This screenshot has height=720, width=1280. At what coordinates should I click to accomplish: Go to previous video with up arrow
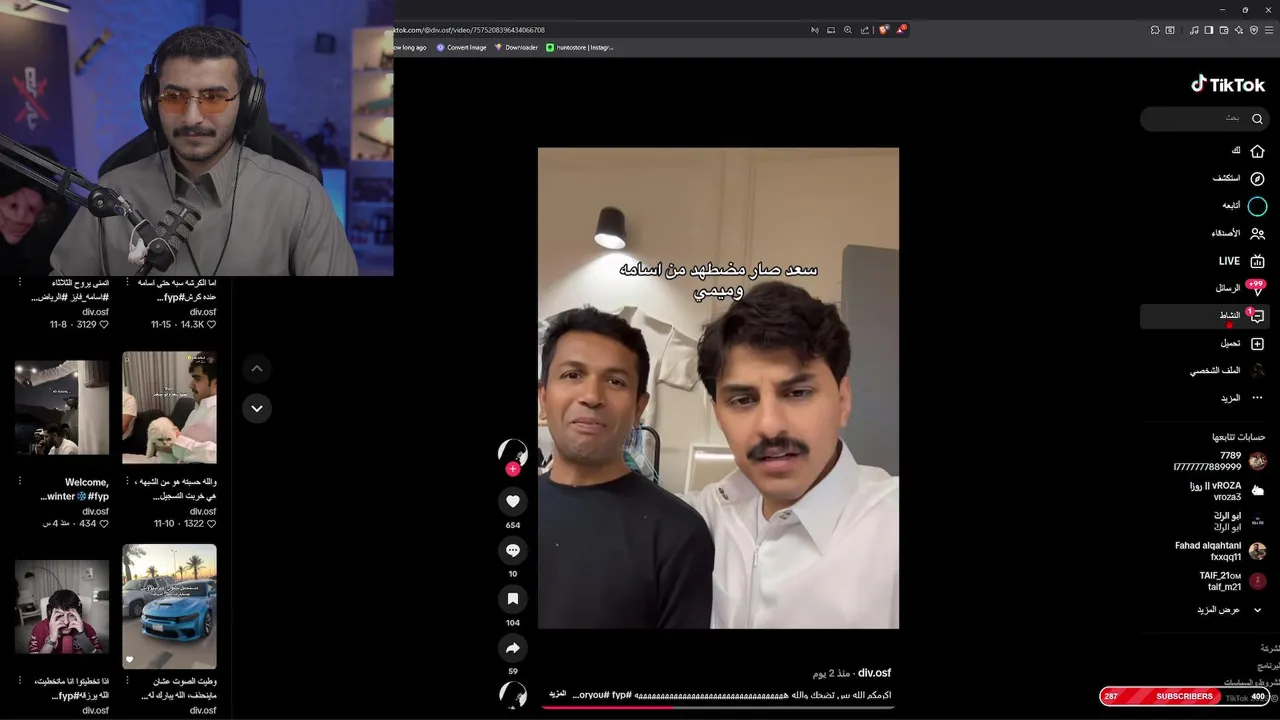[x=257, y=369]
